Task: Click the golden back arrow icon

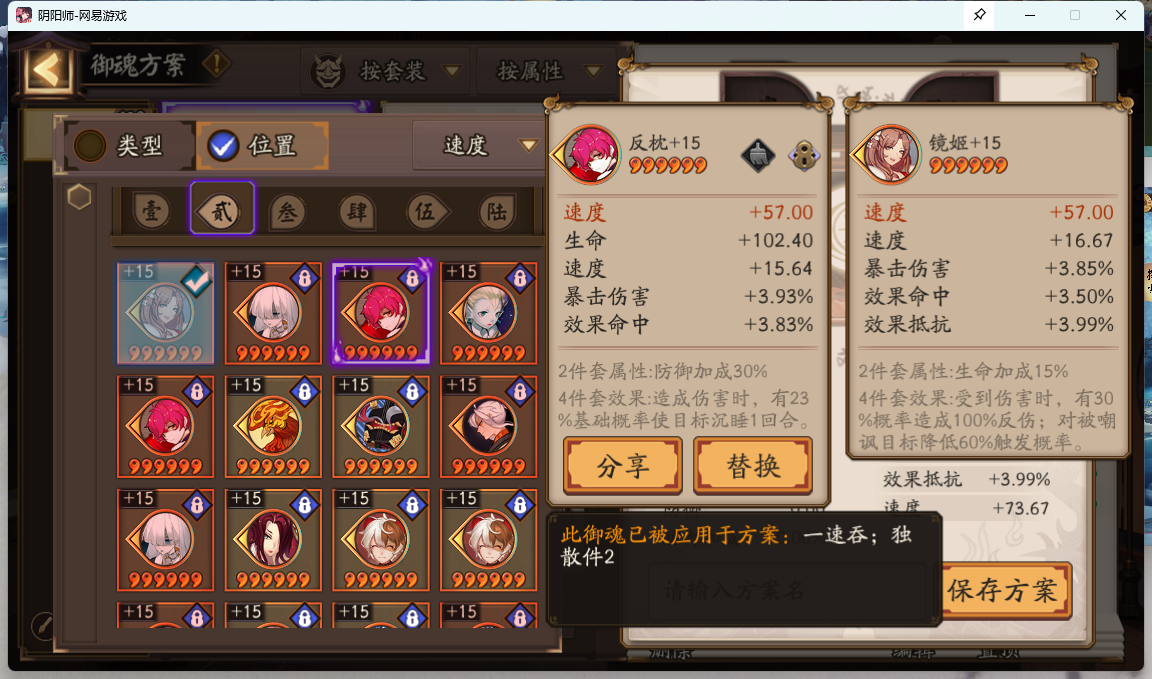Action: pos(47,71)
